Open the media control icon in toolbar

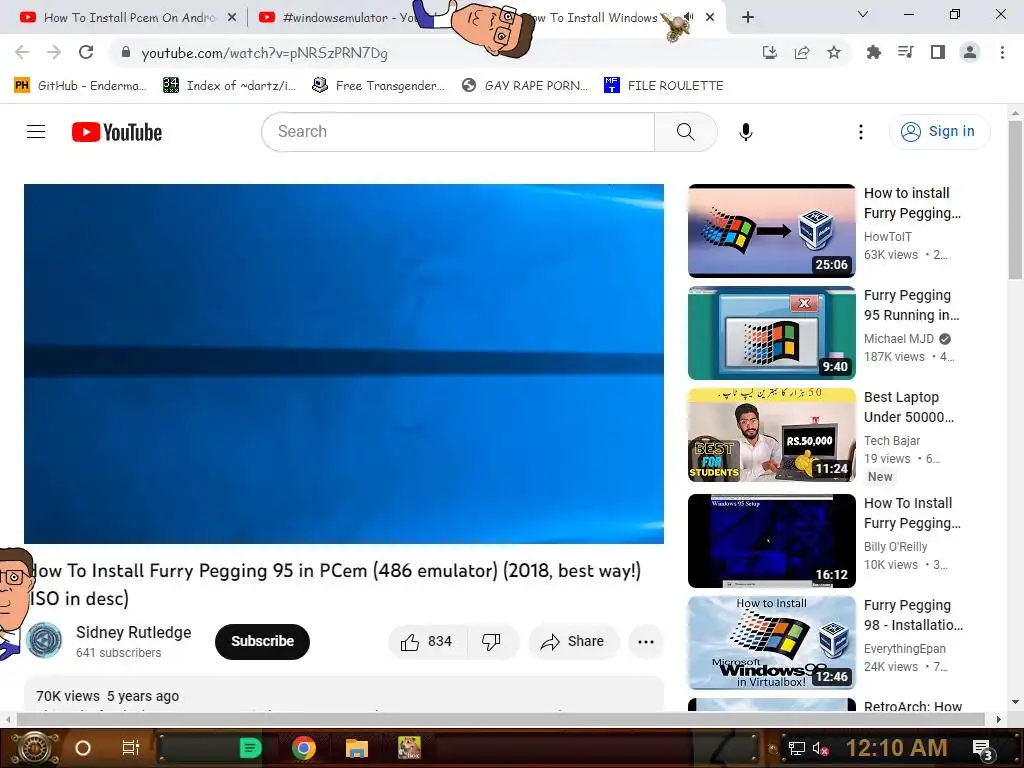click(905, 53)
